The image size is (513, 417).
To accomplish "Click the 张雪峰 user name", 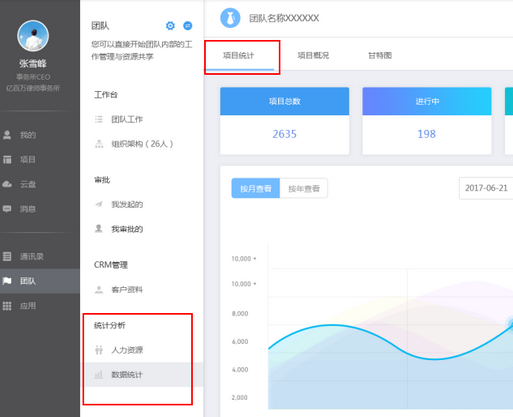I will (x=33, y=63).
